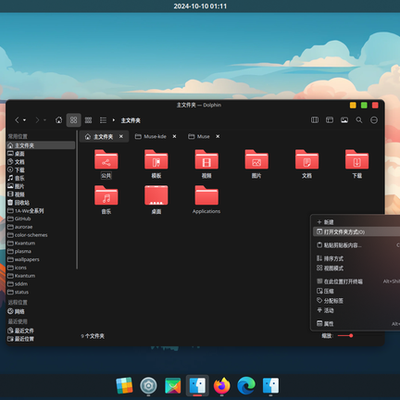Viewport: 400px width, 400px height.
Task: Select the 公共 folder icon
Action: [106, 160]
